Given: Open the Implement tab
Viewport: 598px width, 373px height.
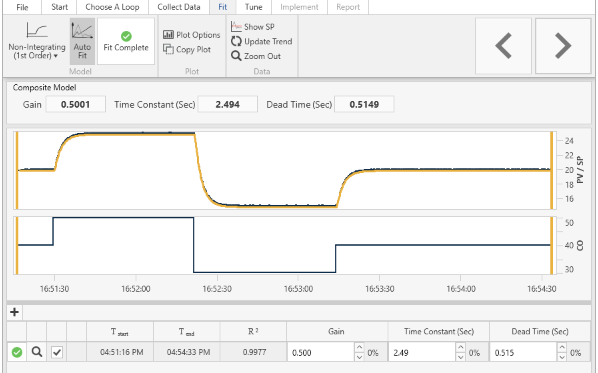Looking at the screenshot, I should pos(299,7).
